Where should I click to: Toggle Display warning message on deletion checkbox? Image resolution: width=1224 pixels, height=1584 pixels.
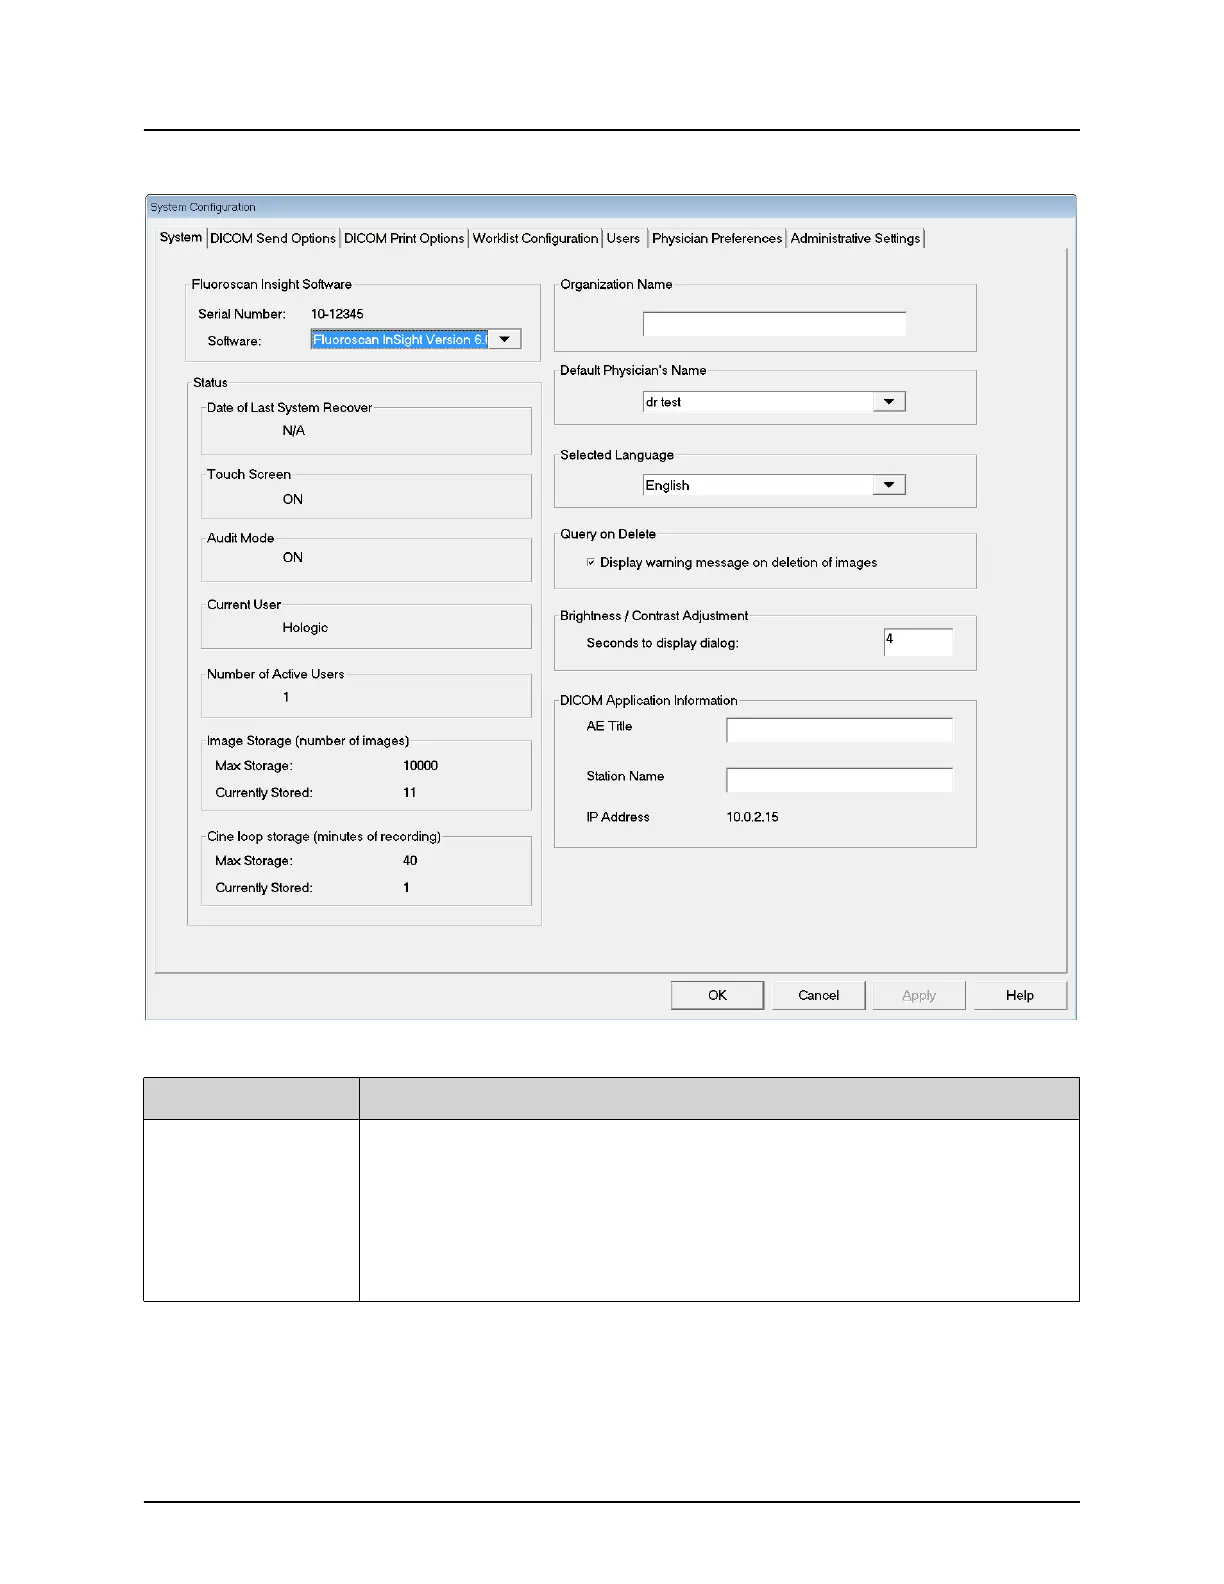(591, 562)
